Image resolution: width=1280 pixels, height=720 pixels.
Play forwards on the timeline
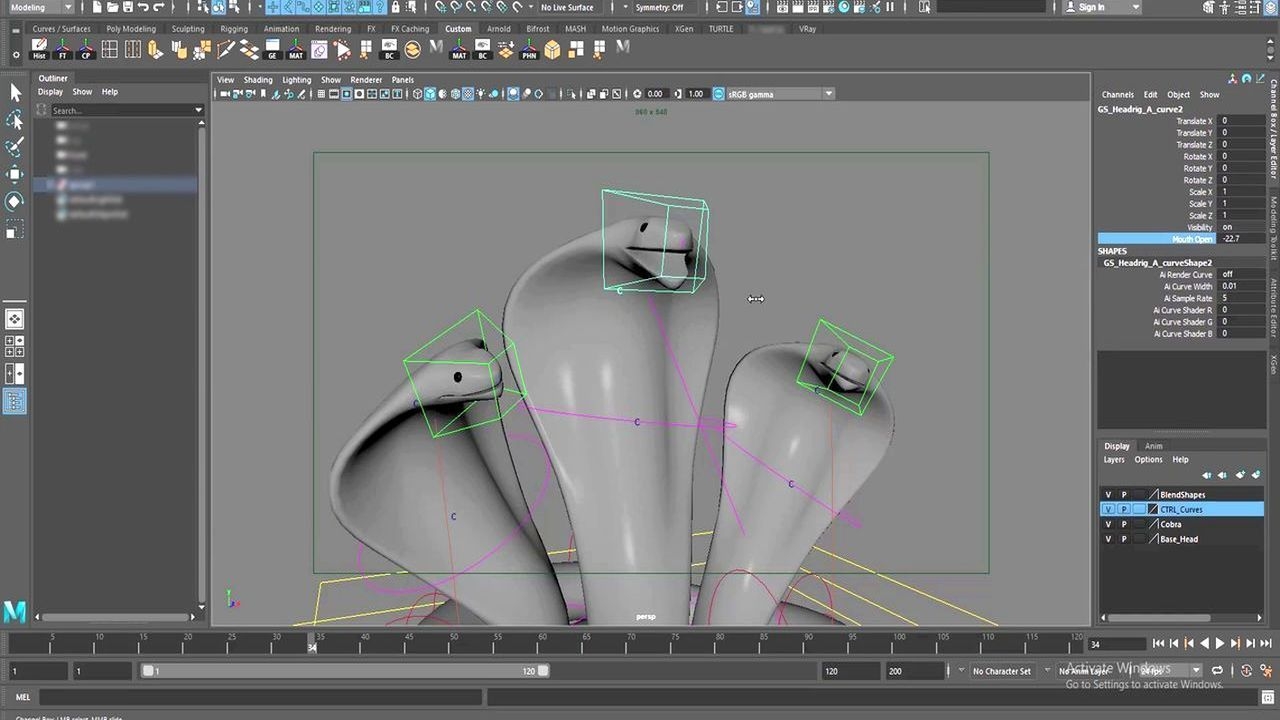click(1219, 644)
